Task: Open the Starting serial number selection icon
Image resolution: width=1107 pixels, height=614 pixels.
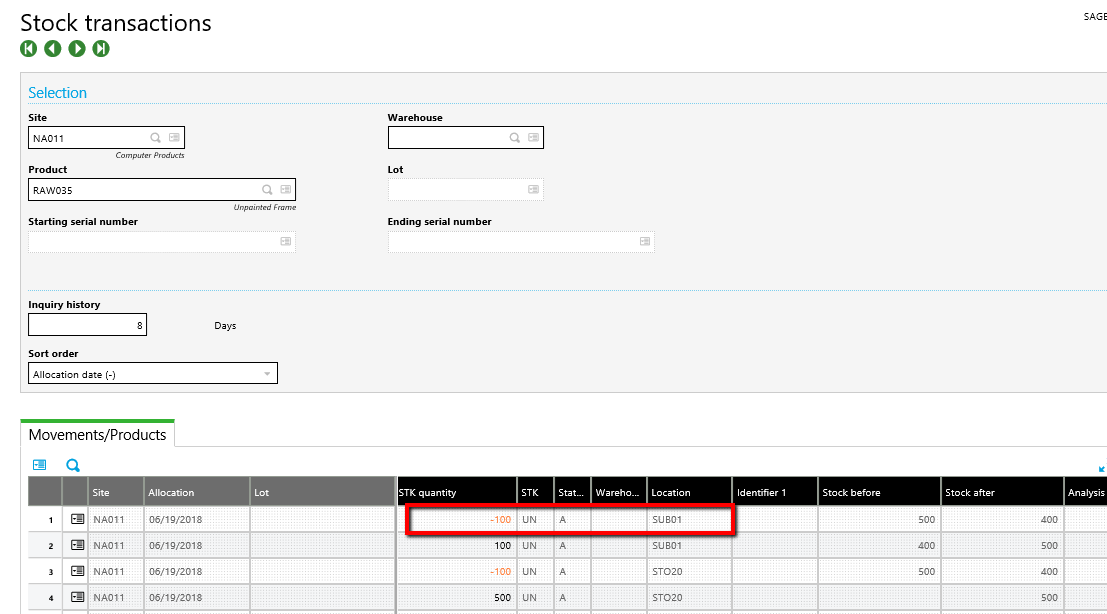Action: [285, 242]
